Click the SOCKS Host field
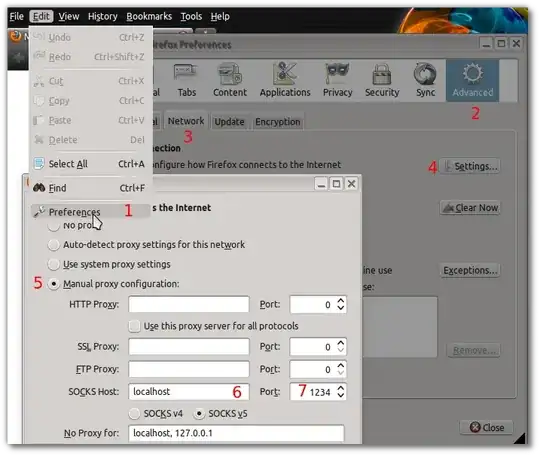This screenshot has height=456, width=540. 189,392
